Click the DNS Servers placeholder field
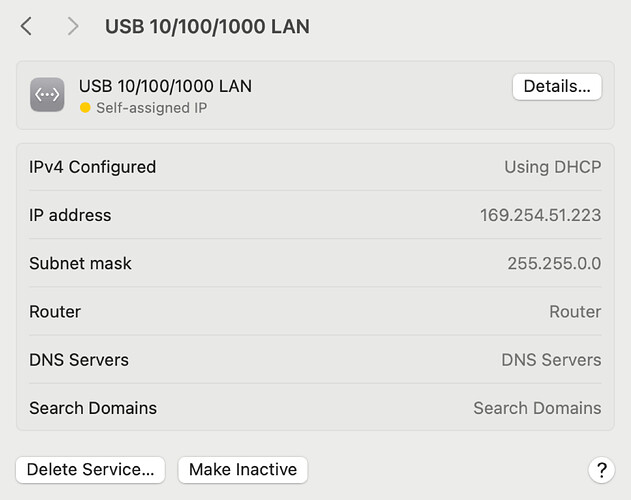This screenshot has width=631, height=500. 551,360
